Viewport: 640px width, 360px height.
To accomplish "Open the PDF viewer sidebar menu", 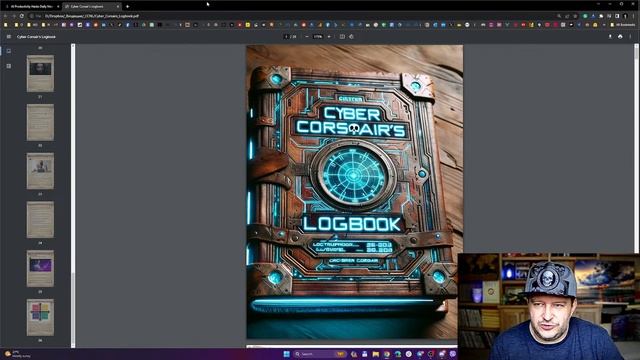I will coord(9,37).
